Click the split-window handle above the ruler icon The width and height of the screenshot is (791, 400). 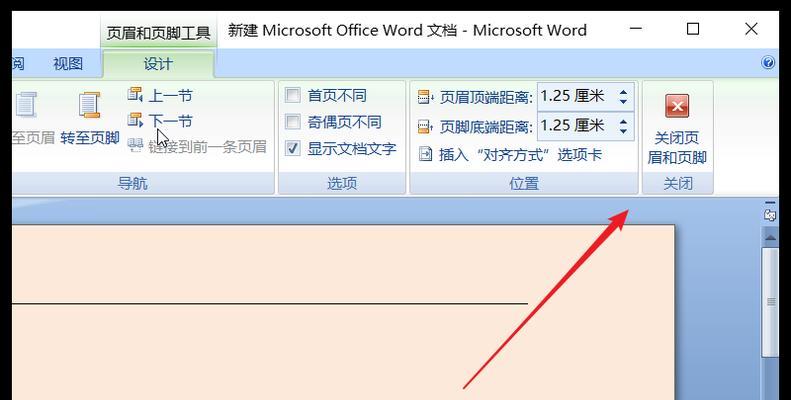(770, 203)
